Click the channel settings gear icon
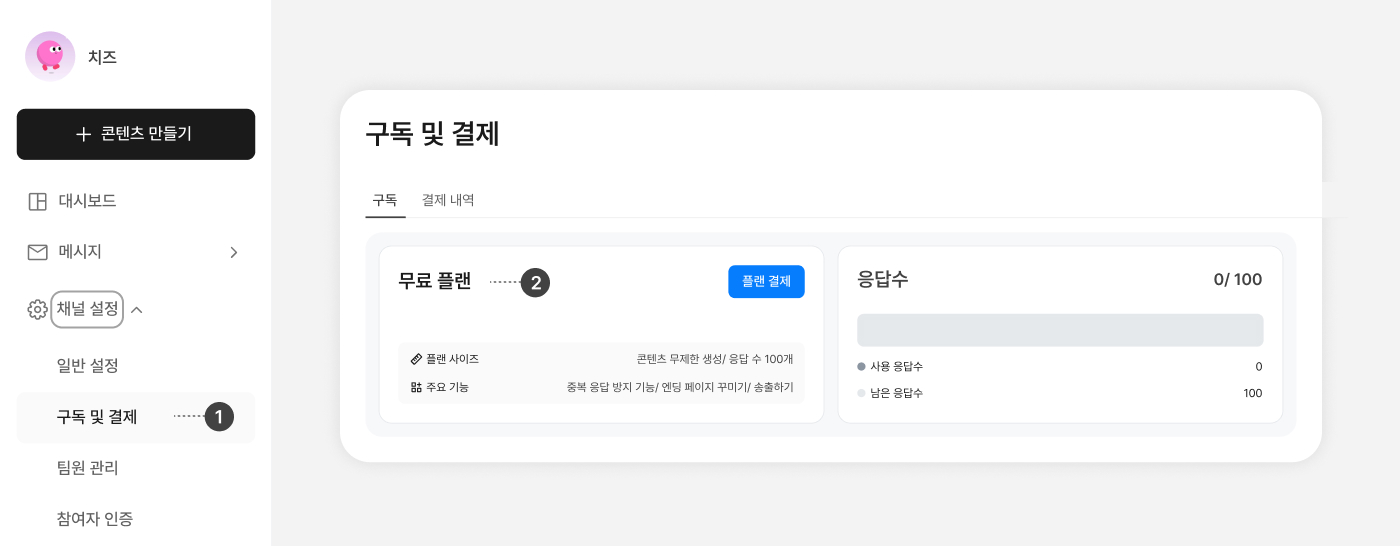Screen dimensions: 1400x546 (37, 310)
